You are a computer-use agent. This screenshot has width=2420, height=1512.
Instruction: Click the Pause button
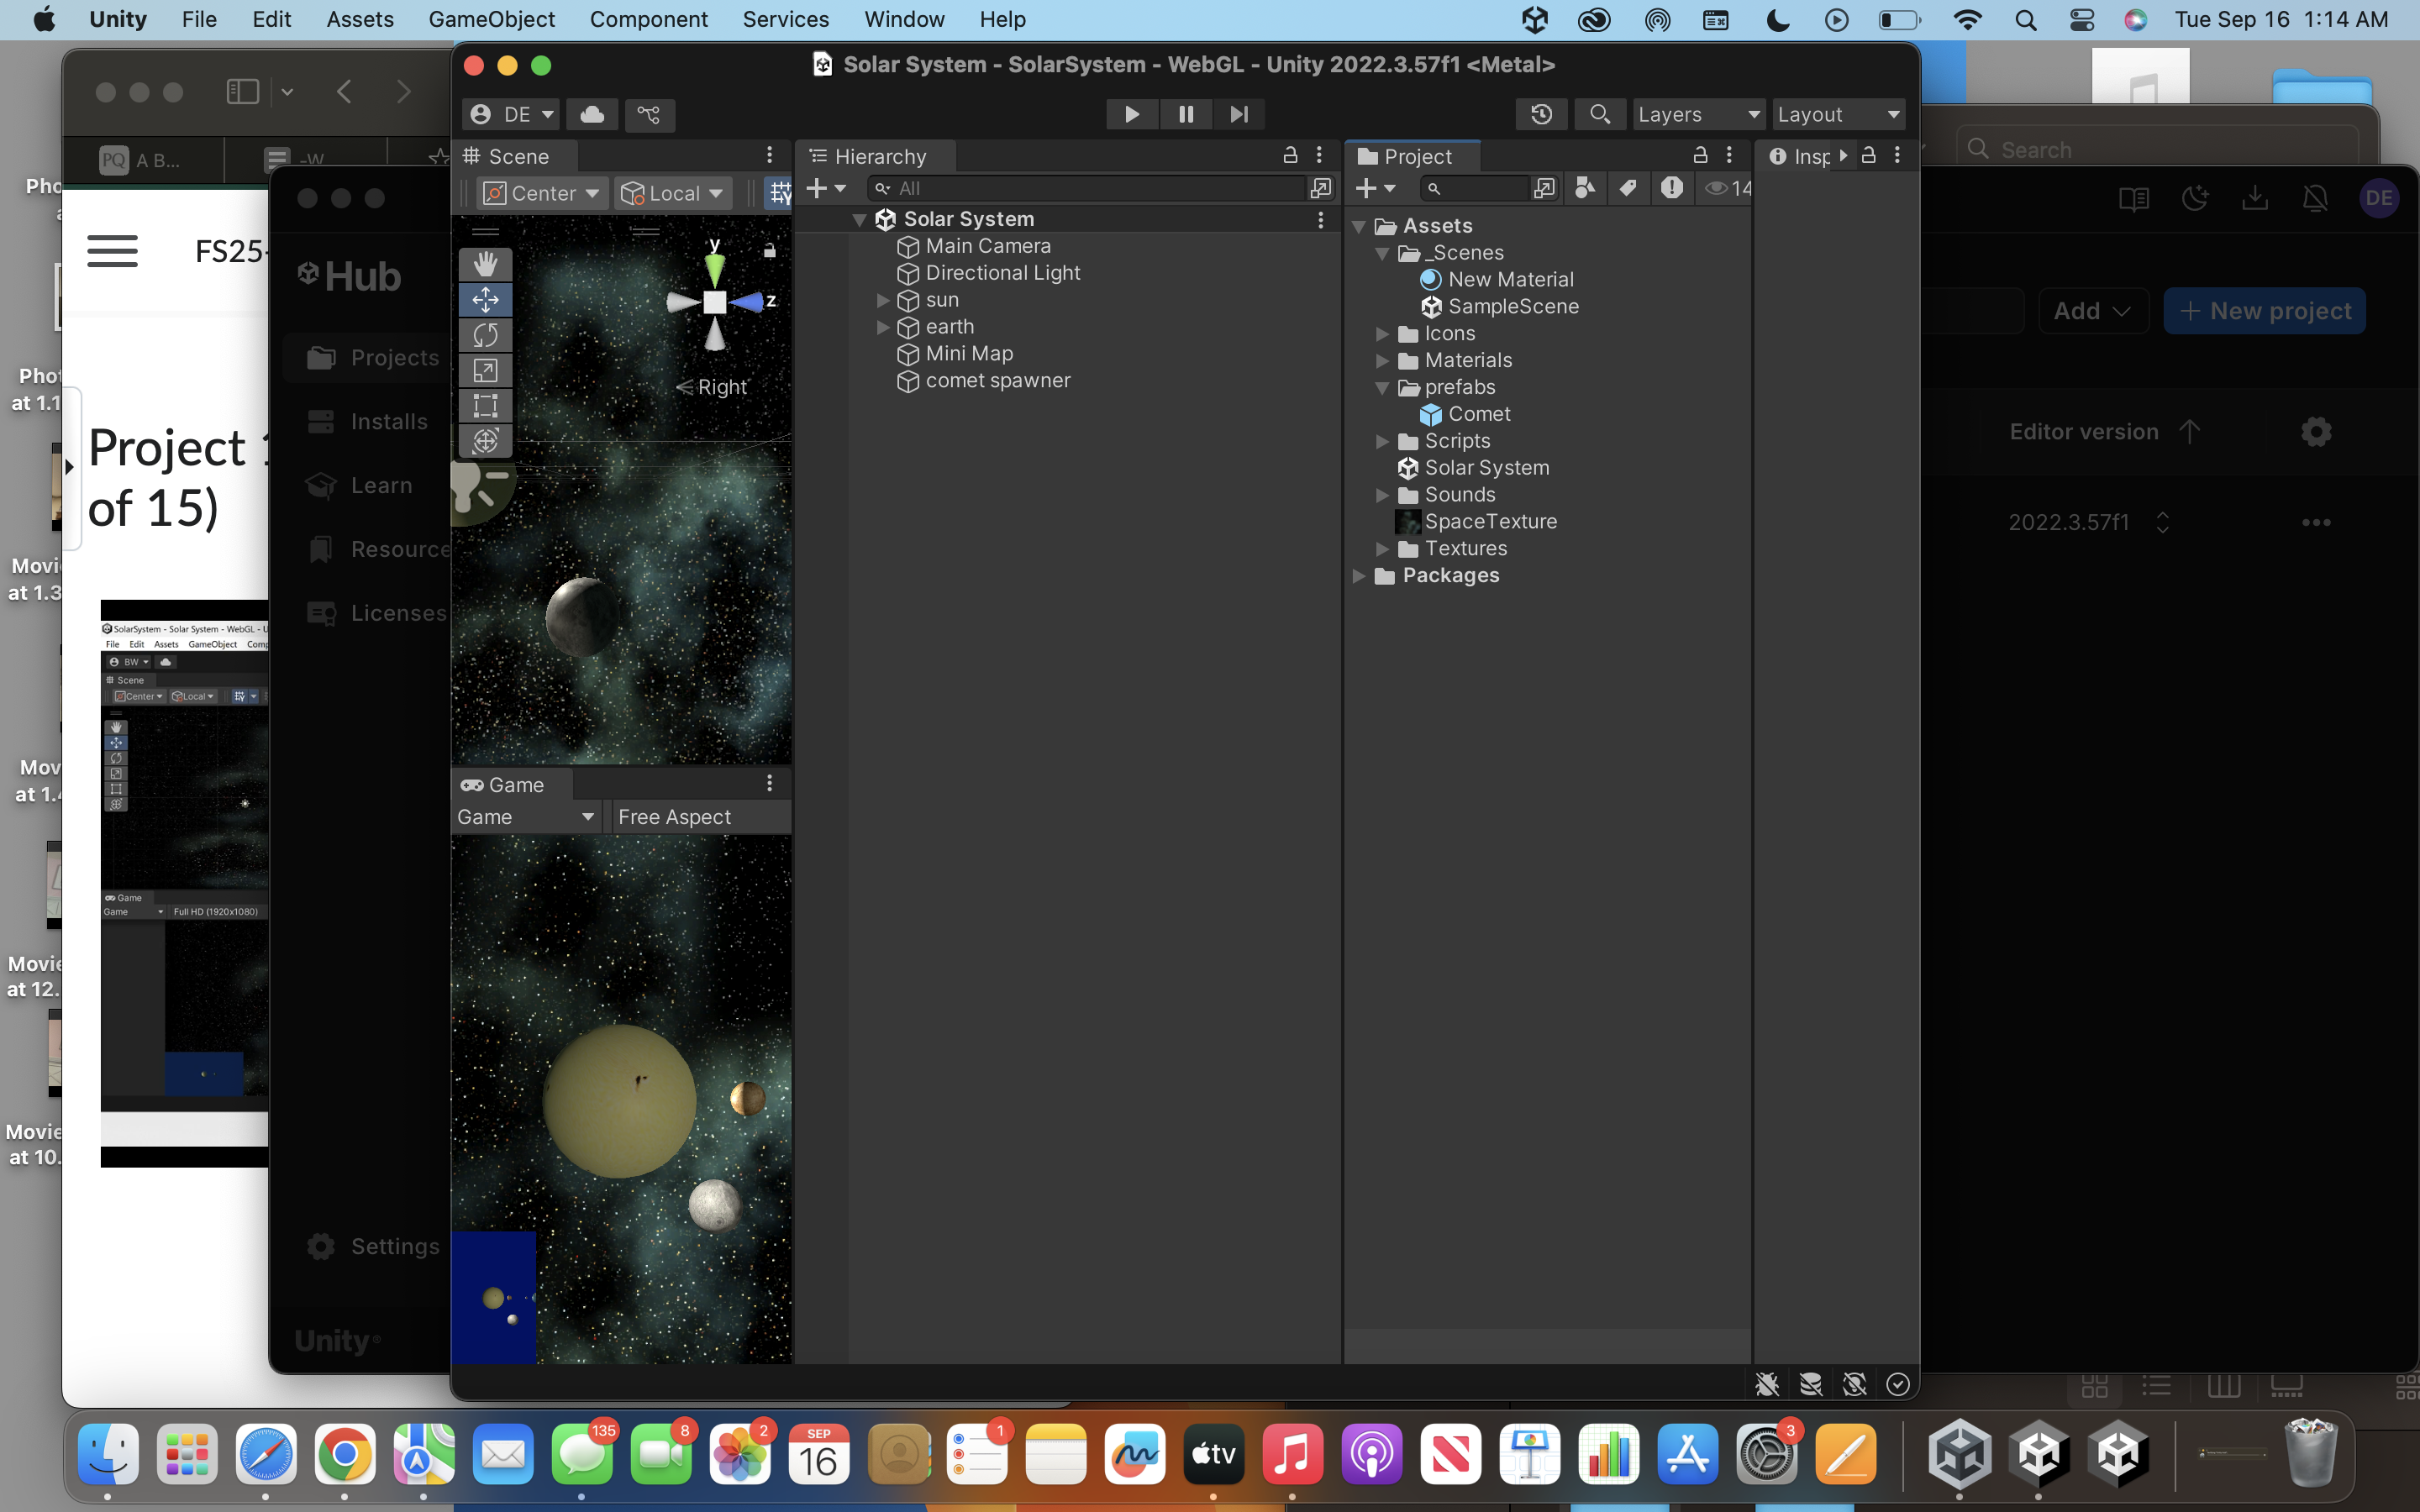[x=1185, y=114]
